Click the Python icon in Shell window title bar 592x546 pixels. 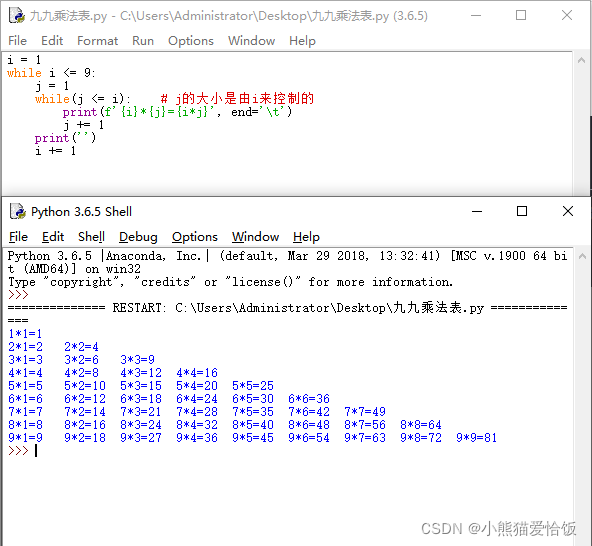pos(18,211)
